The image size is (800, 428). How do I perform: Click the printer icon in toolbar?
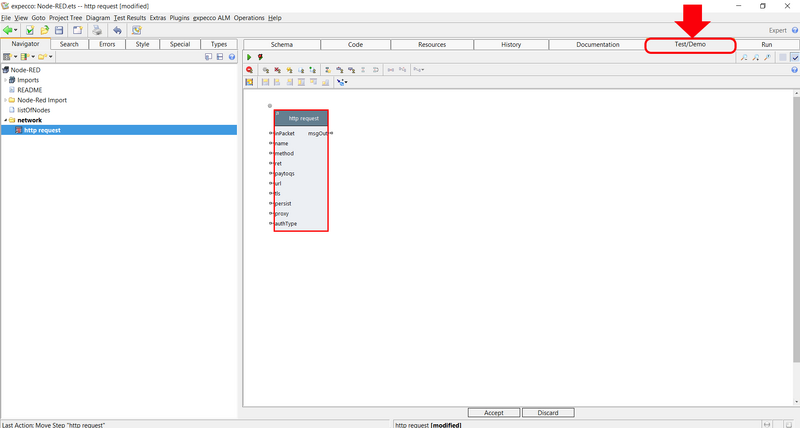pos(97,31)
